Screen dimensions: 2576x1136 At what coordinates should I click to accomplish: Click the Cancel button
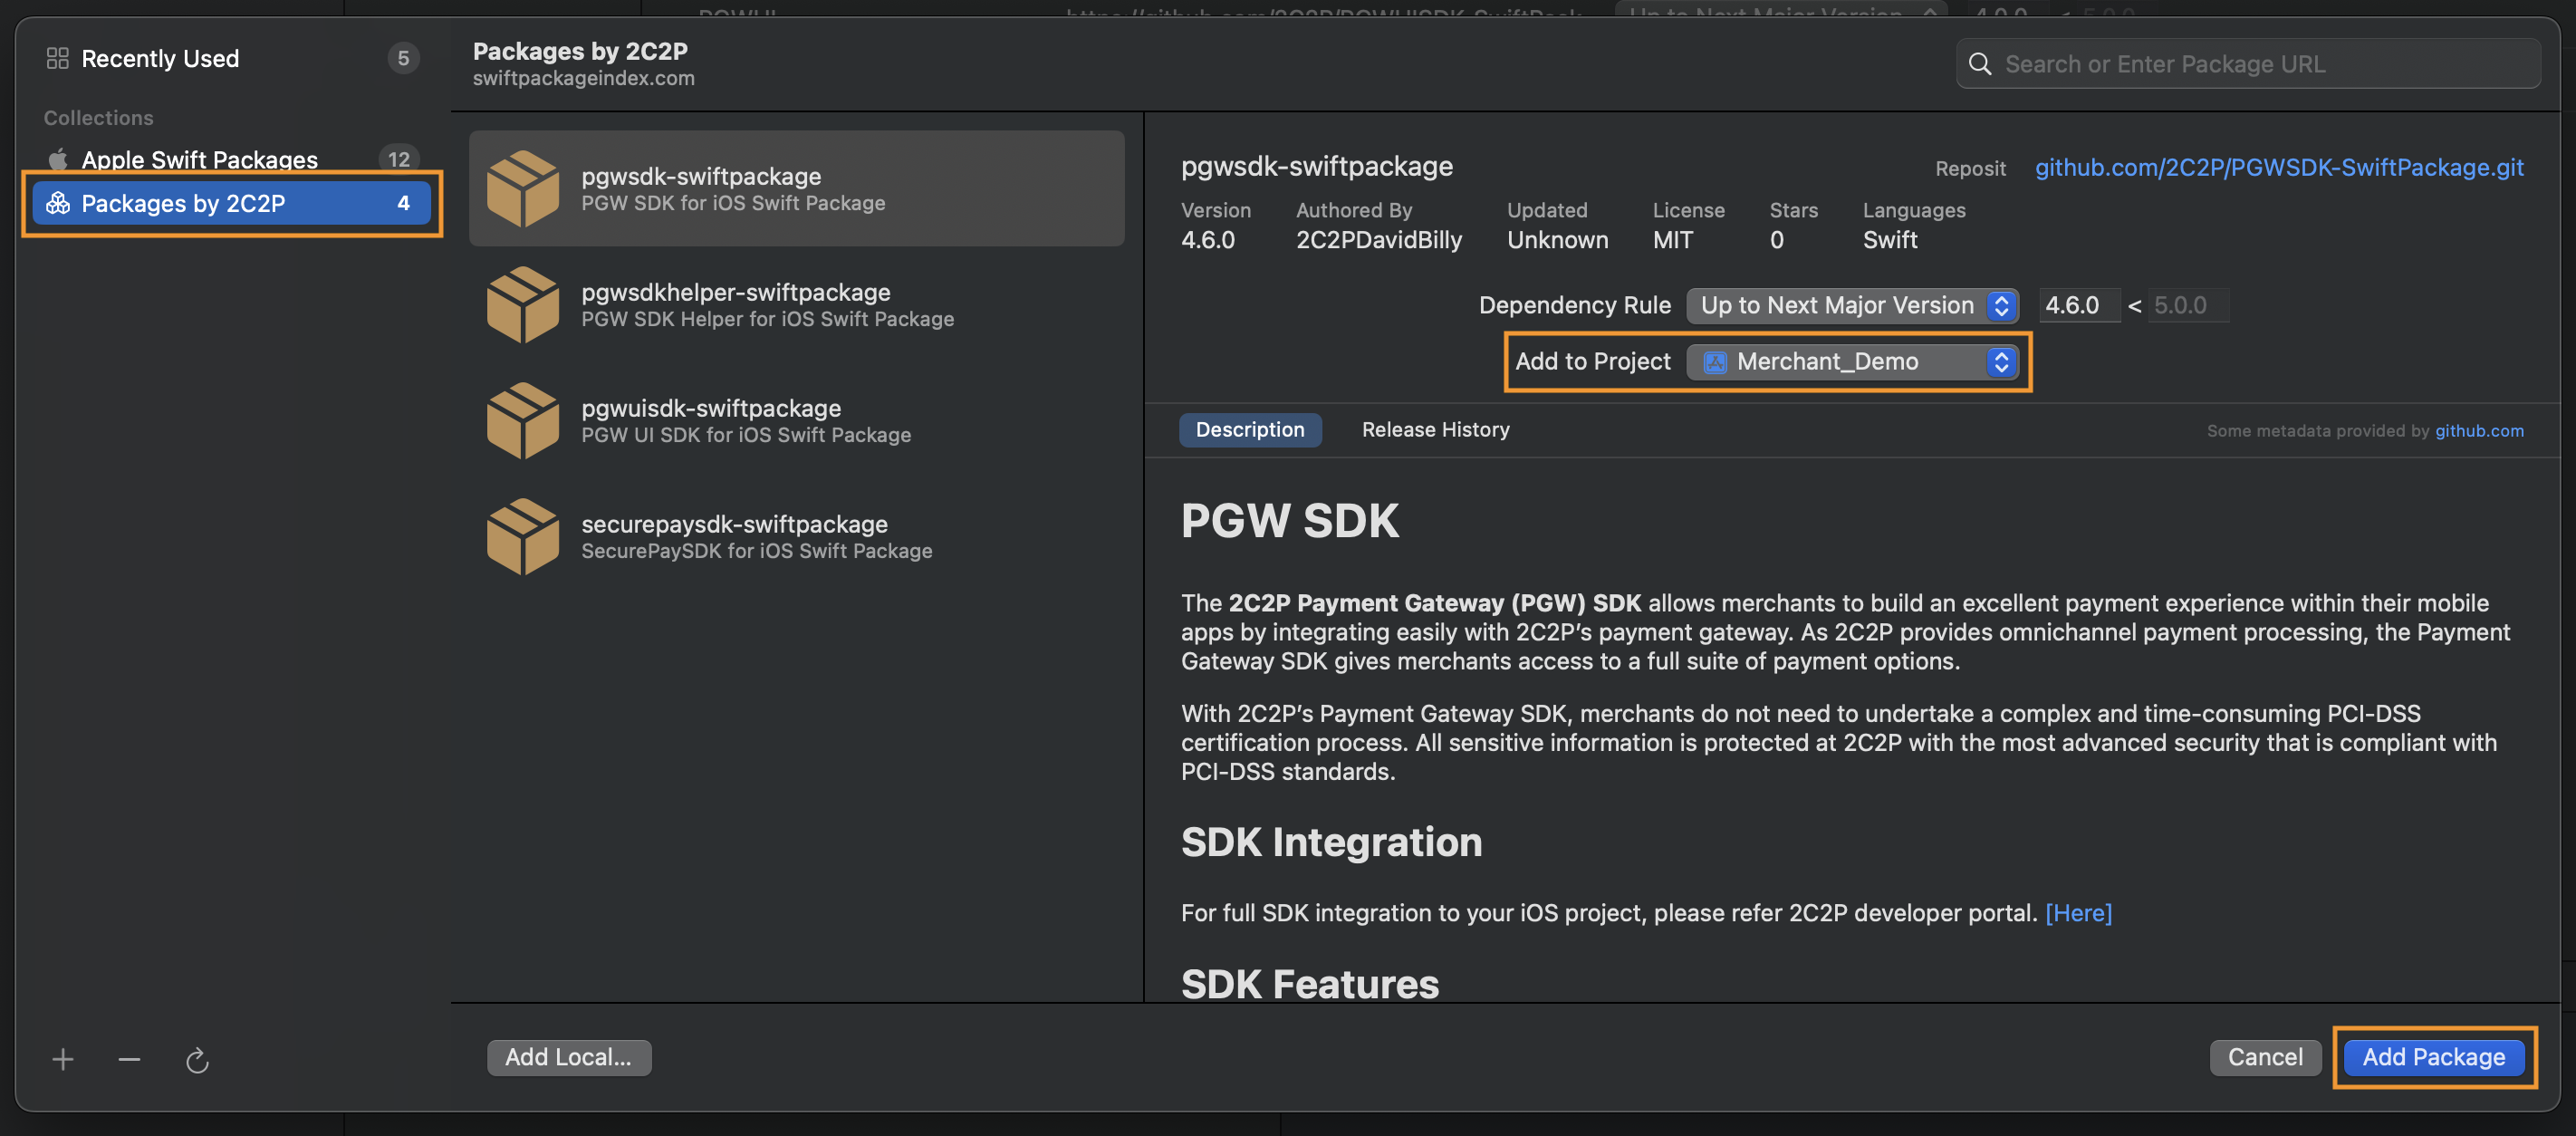[x=2265, y=1058]
